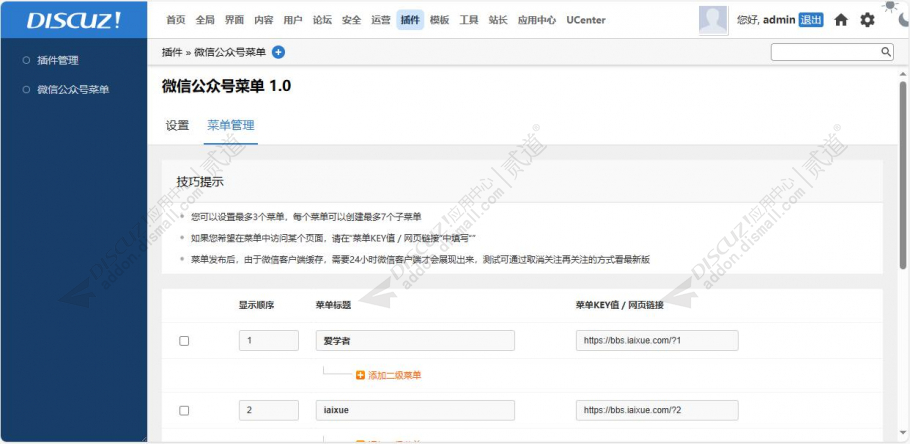Open 插件管理 in the sidebar
The image size is (910, 444).
(x=57, y=60)
